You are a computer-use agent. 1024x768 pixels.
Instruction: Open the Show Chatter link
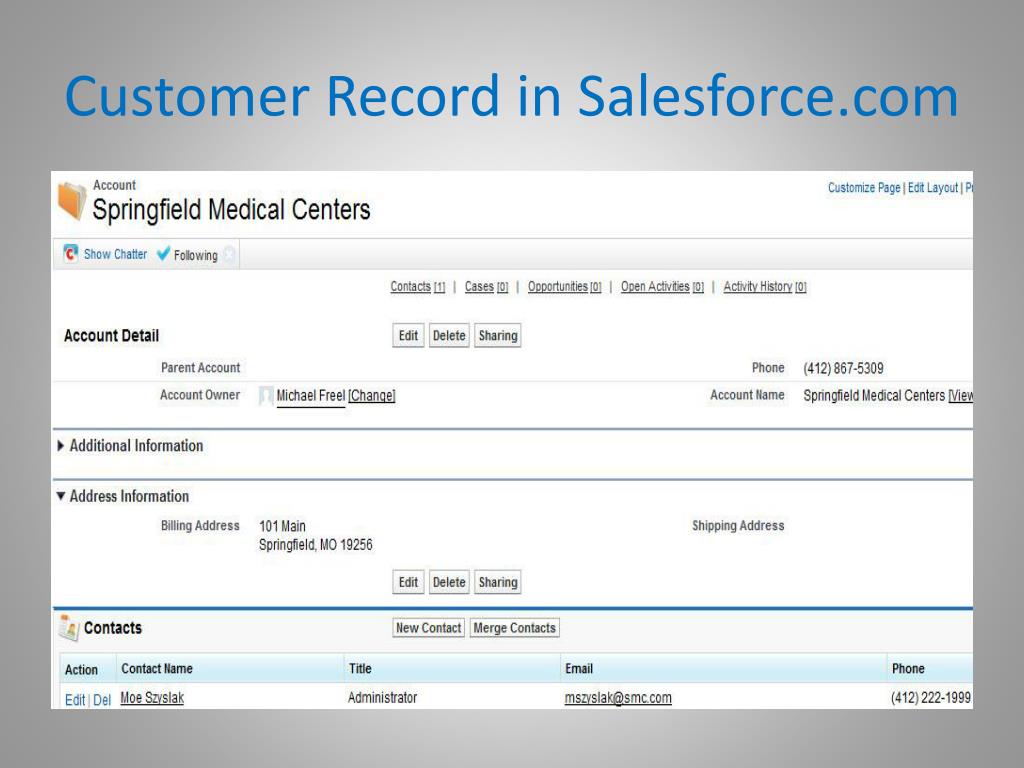(x=115, y=254)
